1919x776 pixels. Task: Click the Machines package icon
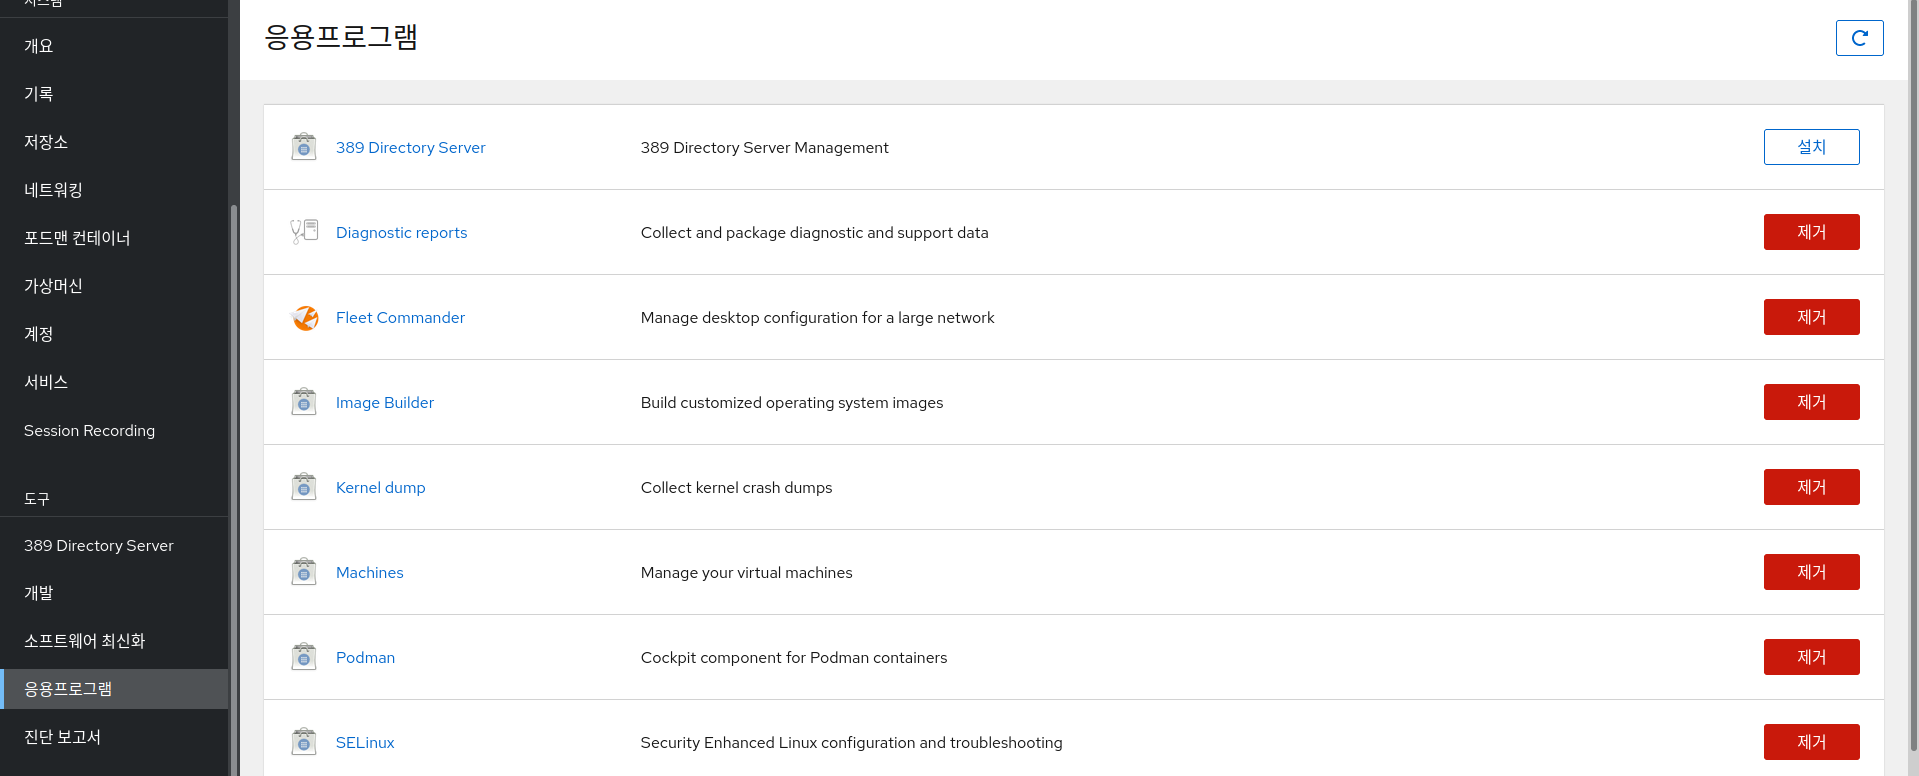[304, 572]
